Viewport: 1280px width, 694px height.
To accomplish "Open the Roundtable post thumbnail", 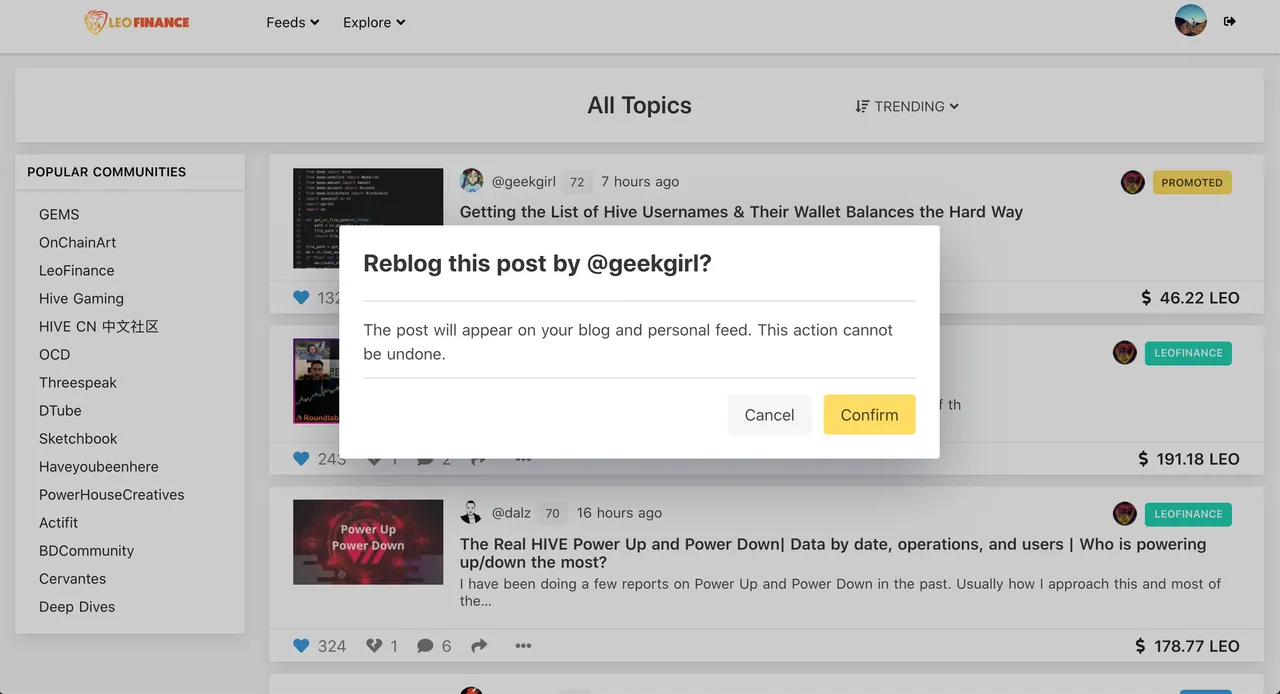I will click(x=316, y=381).
